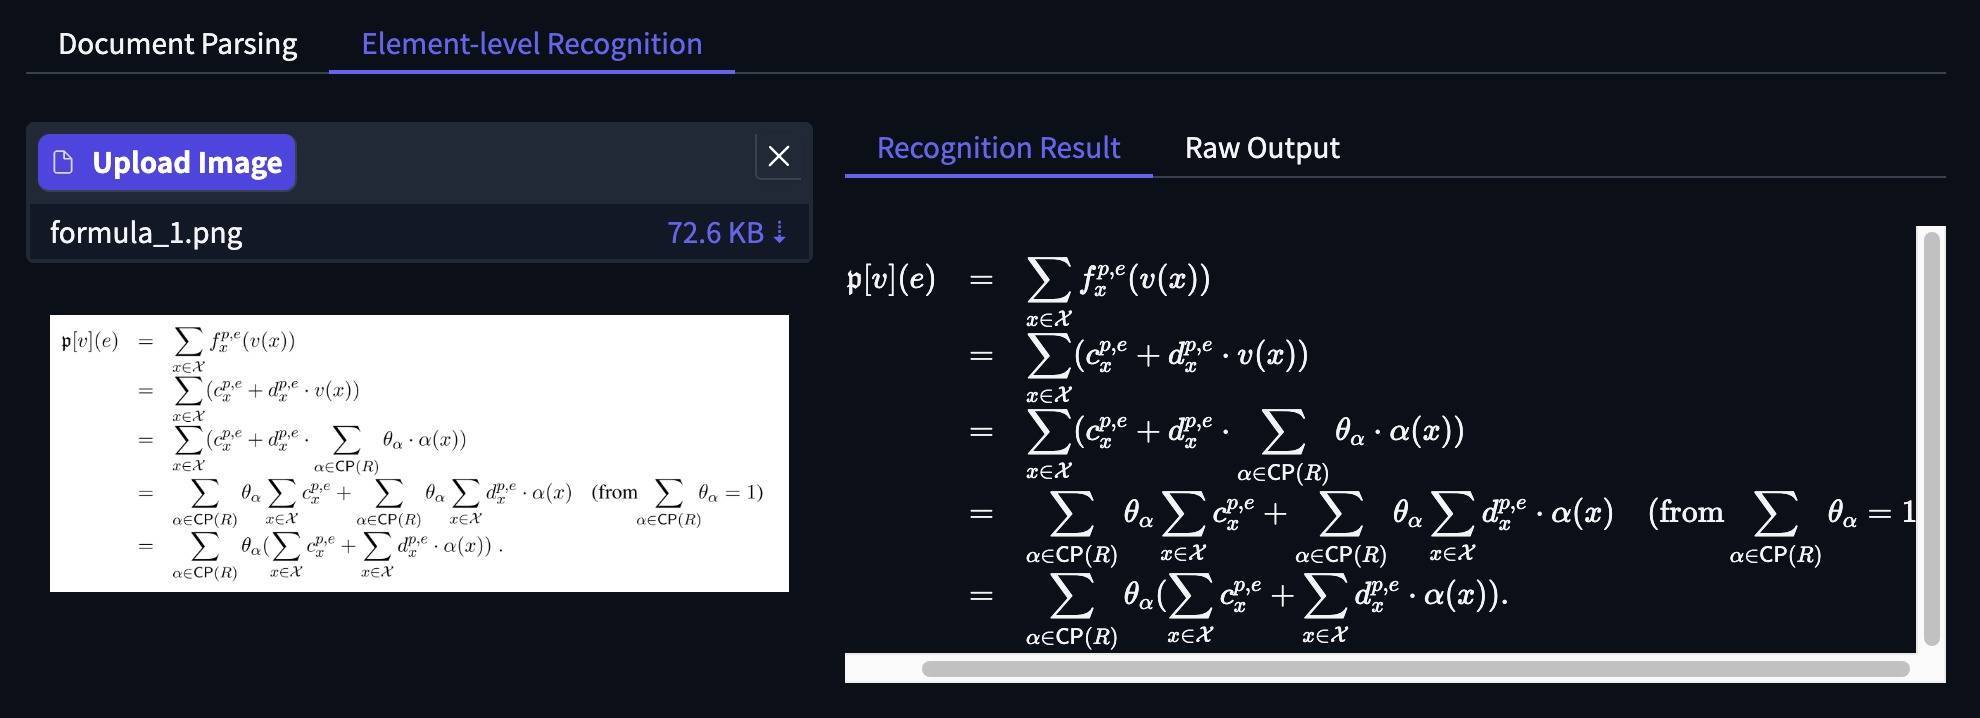
Task: Select the Element-level Recognition tab
Action: [531, 44]
